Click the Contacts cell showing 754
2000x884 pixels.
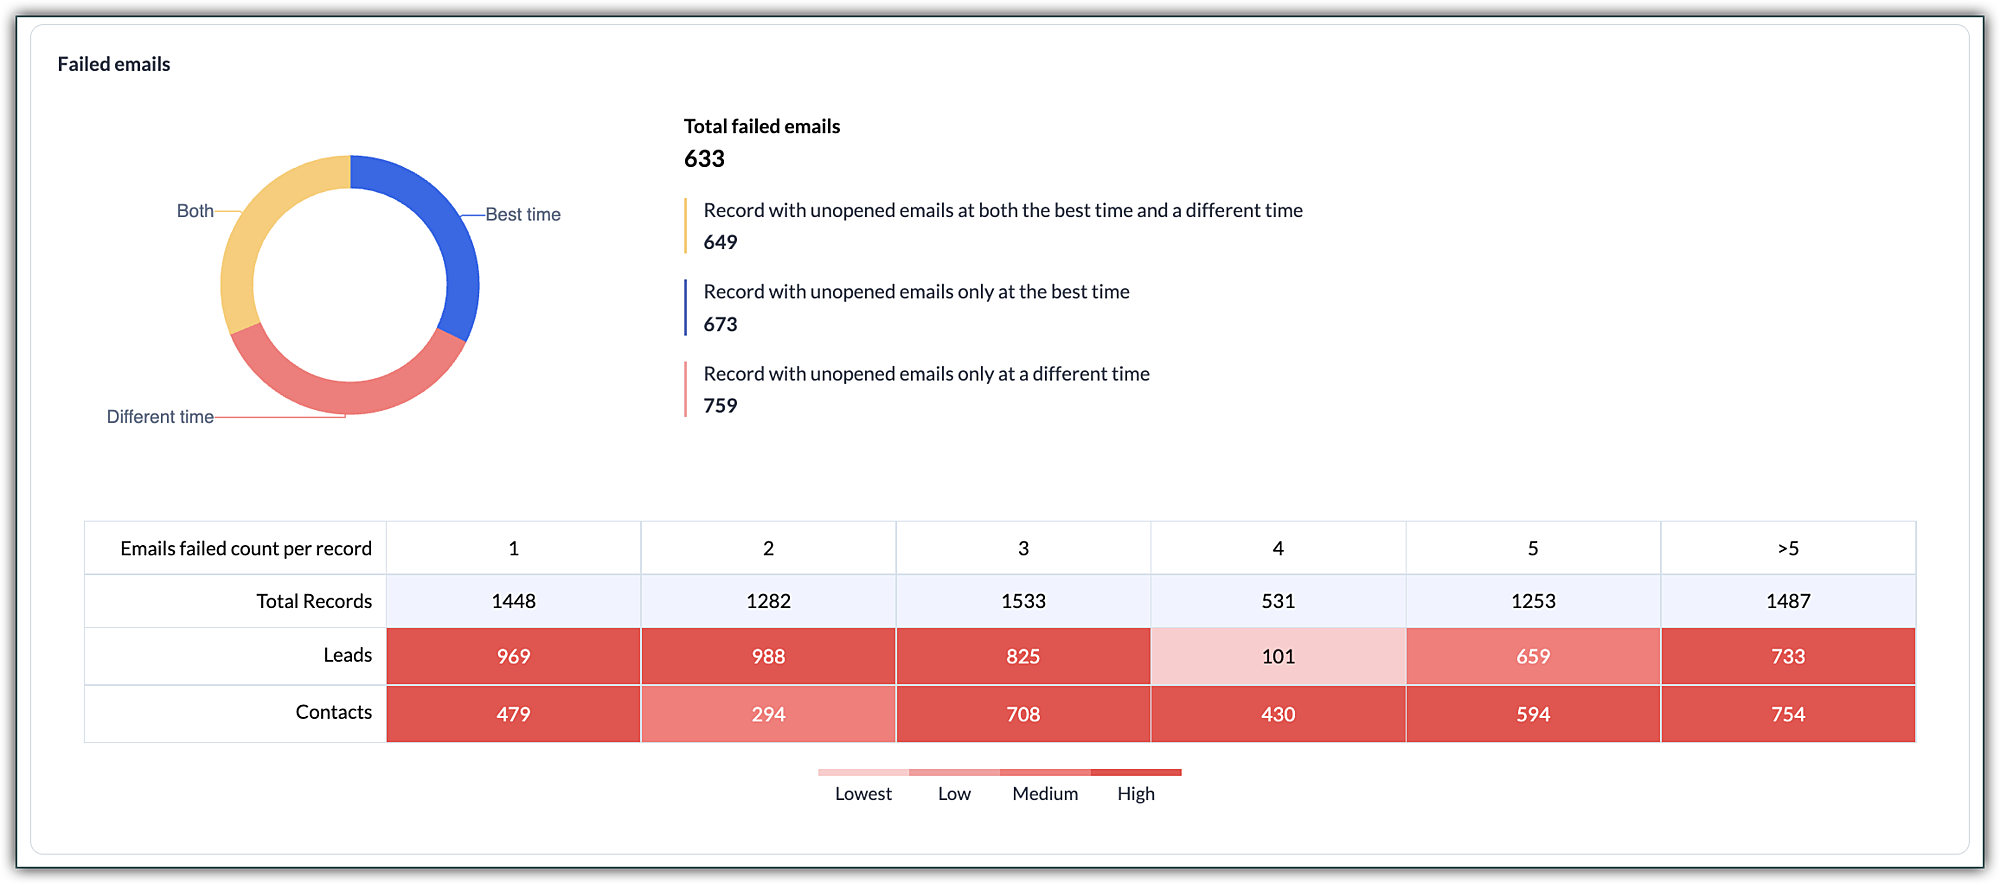(1788, 714)
